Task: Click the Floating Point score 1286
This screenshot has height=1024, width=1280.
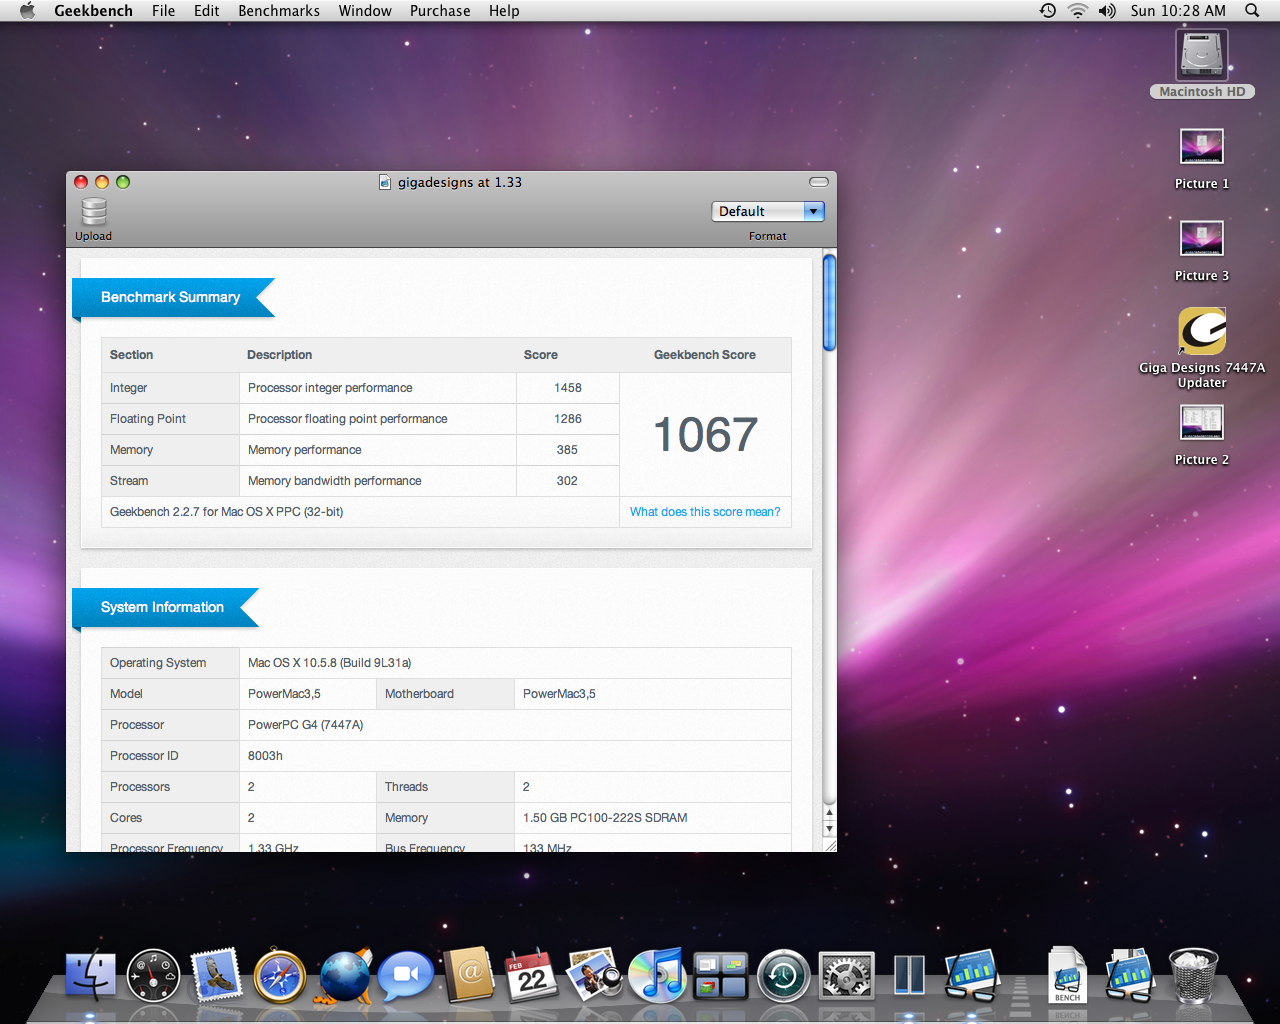Action: click(x=568, y=419)
